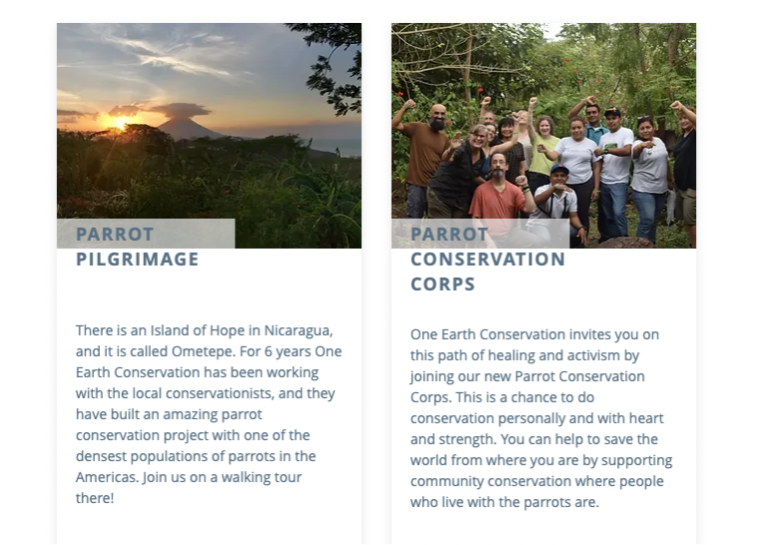Click the word CONSERVATION in the heading

tap(487, 260)
